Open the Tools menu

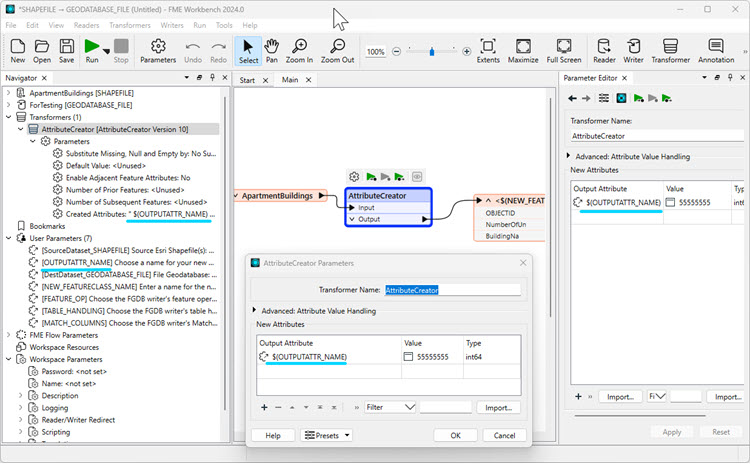[224, 25]
